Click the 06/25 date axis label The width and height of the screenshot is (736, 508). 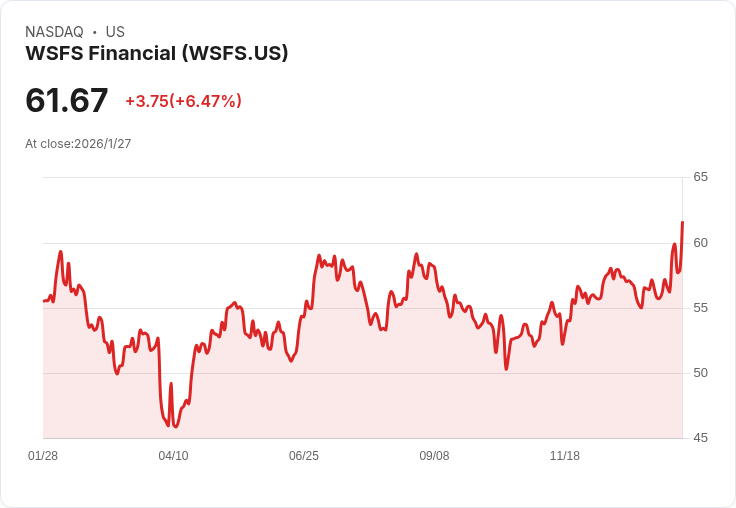pyautogui.click(x=304, y=456)
